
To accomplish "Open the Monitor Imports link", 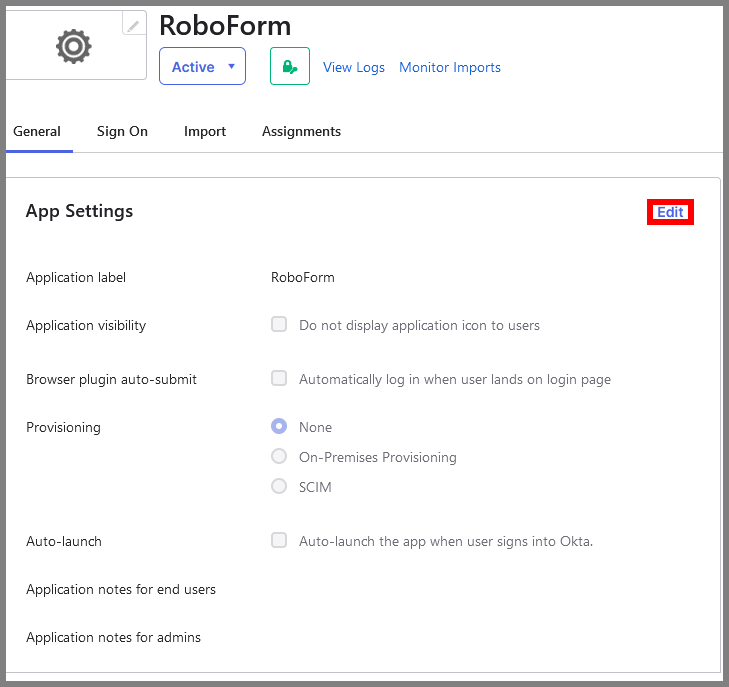I will pos(449,68).
